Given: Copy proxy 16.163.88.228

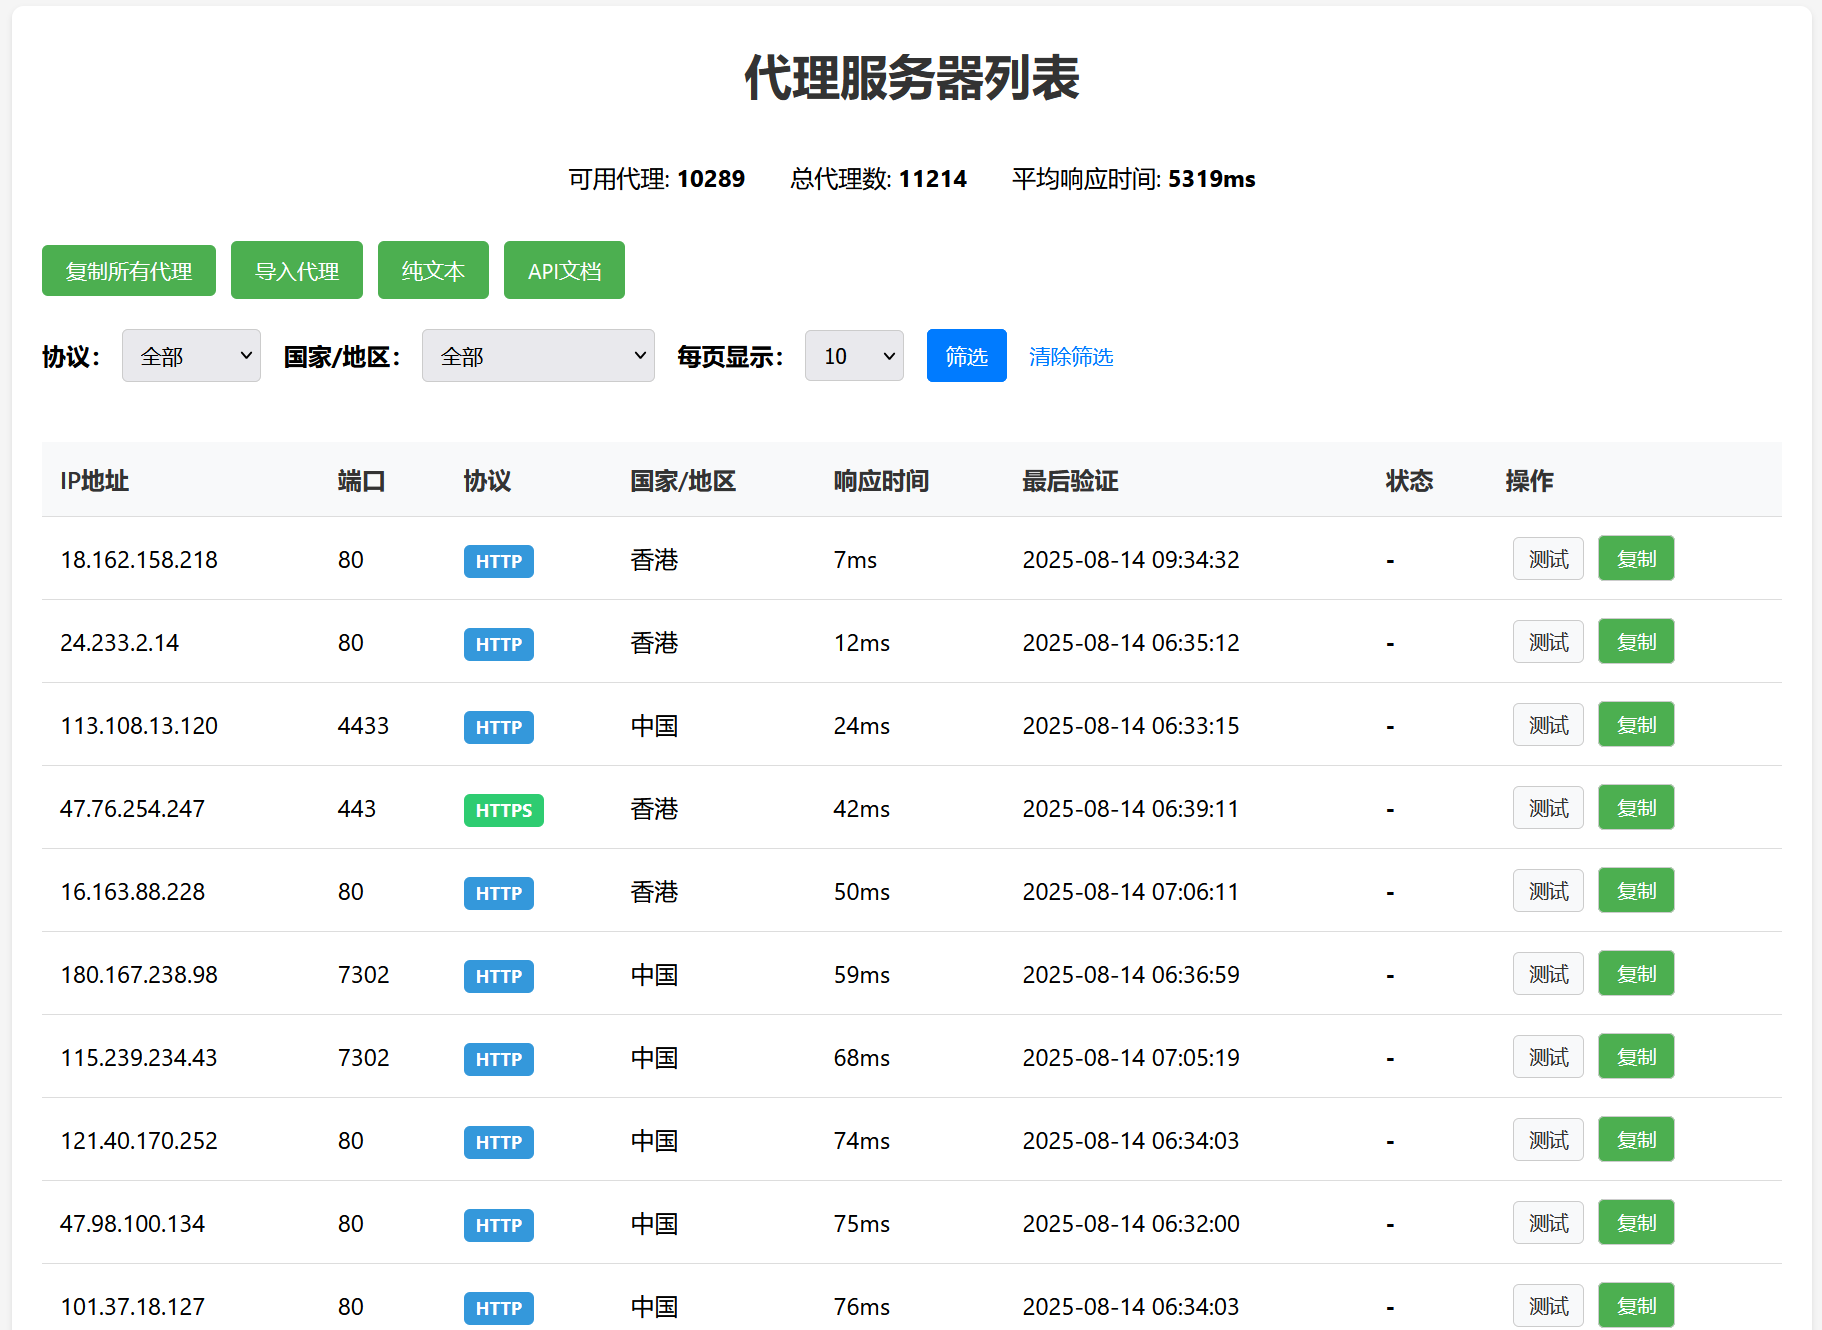Looking at the screenshot, I should [x=1636, y=891].
